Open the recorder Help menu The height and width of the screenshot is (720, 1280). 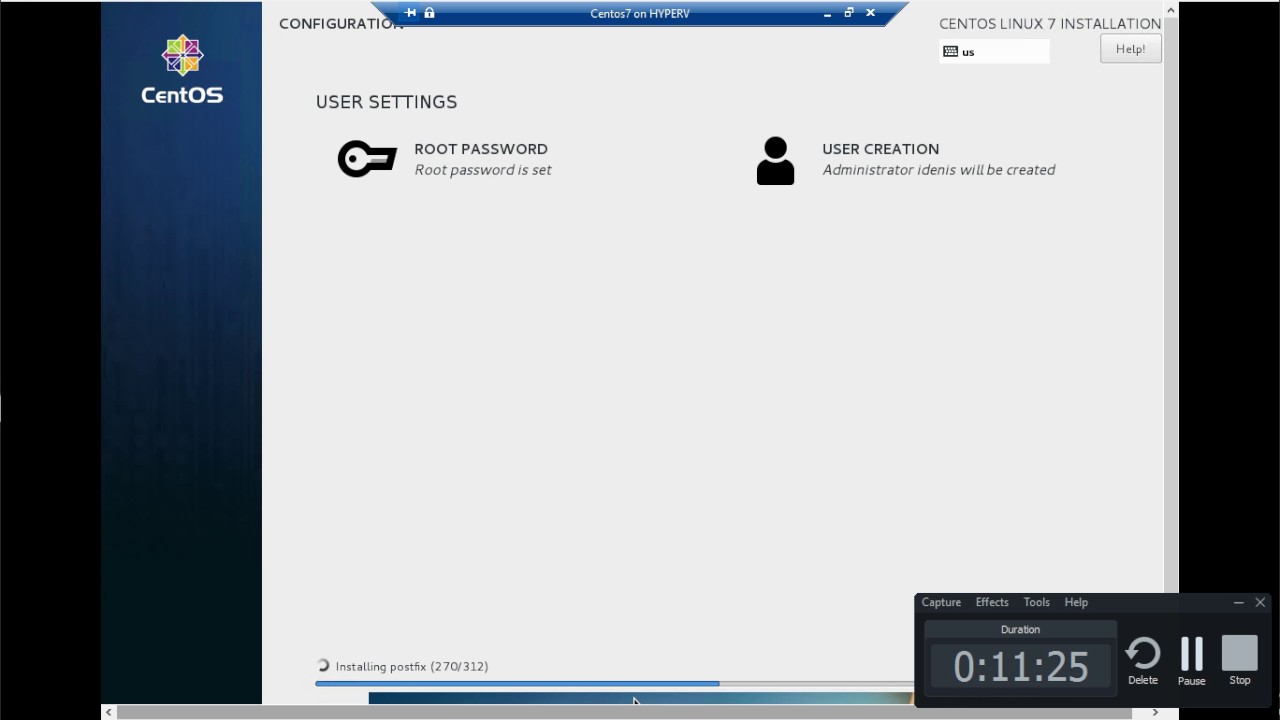[x=1076, y=602]
